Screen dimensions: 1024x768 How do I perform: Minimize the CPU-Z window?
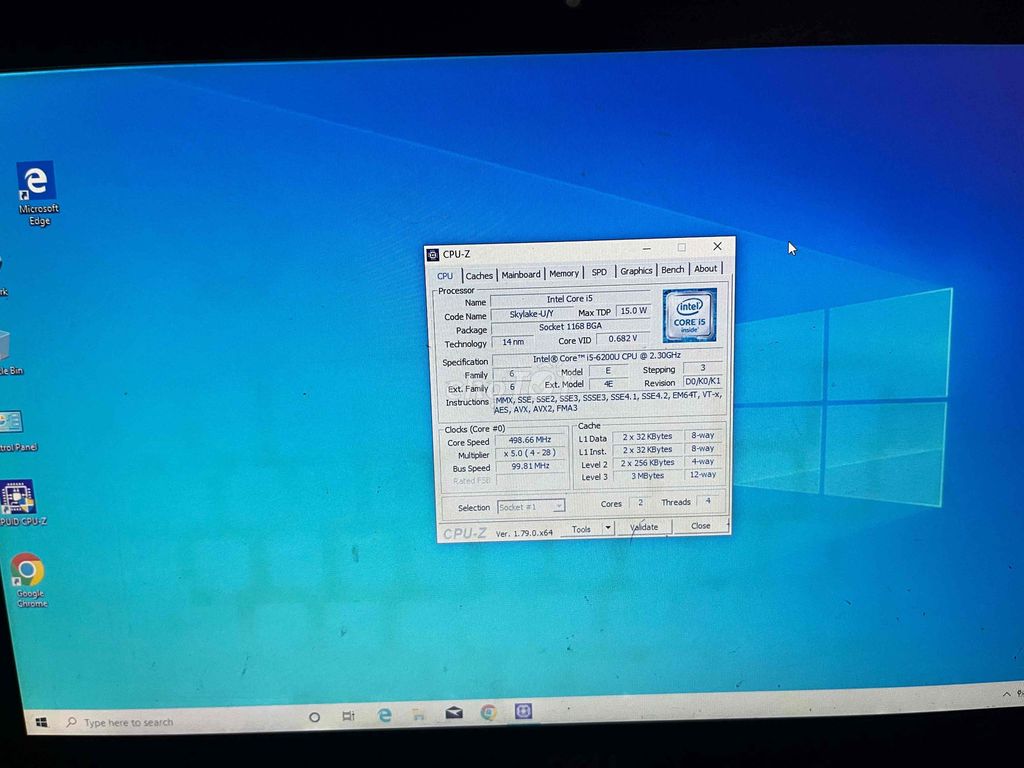[x=647, y=249]
